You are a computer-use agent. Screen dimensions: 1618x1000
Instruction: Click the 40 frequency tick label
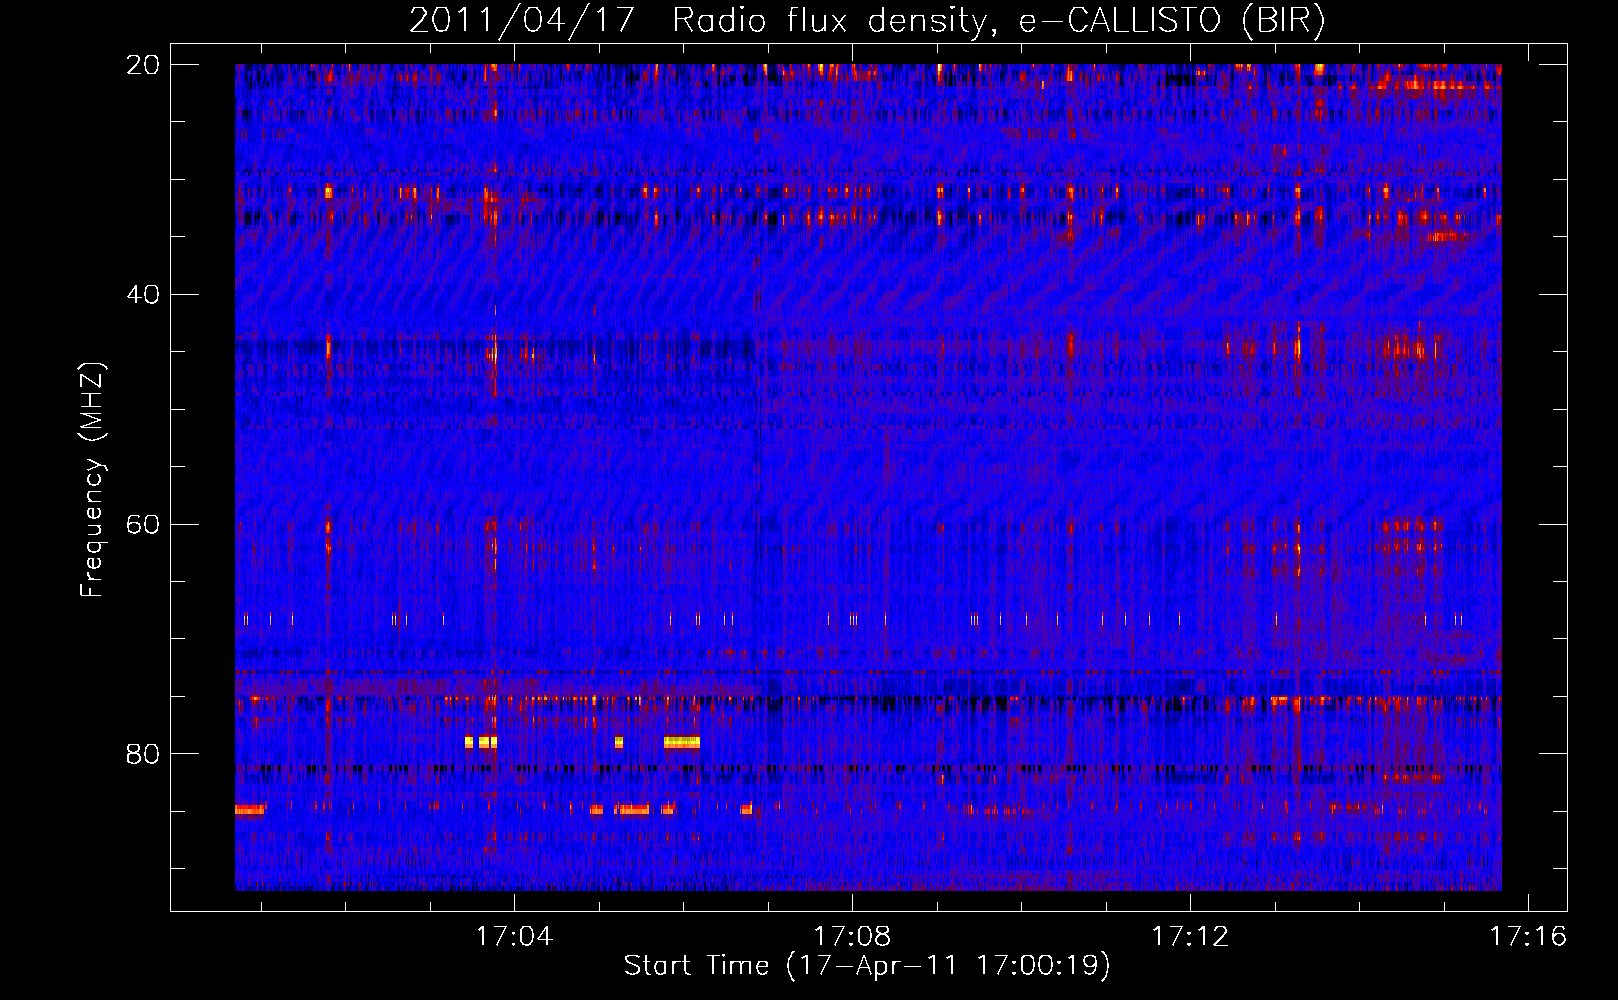tap(142, 295)
